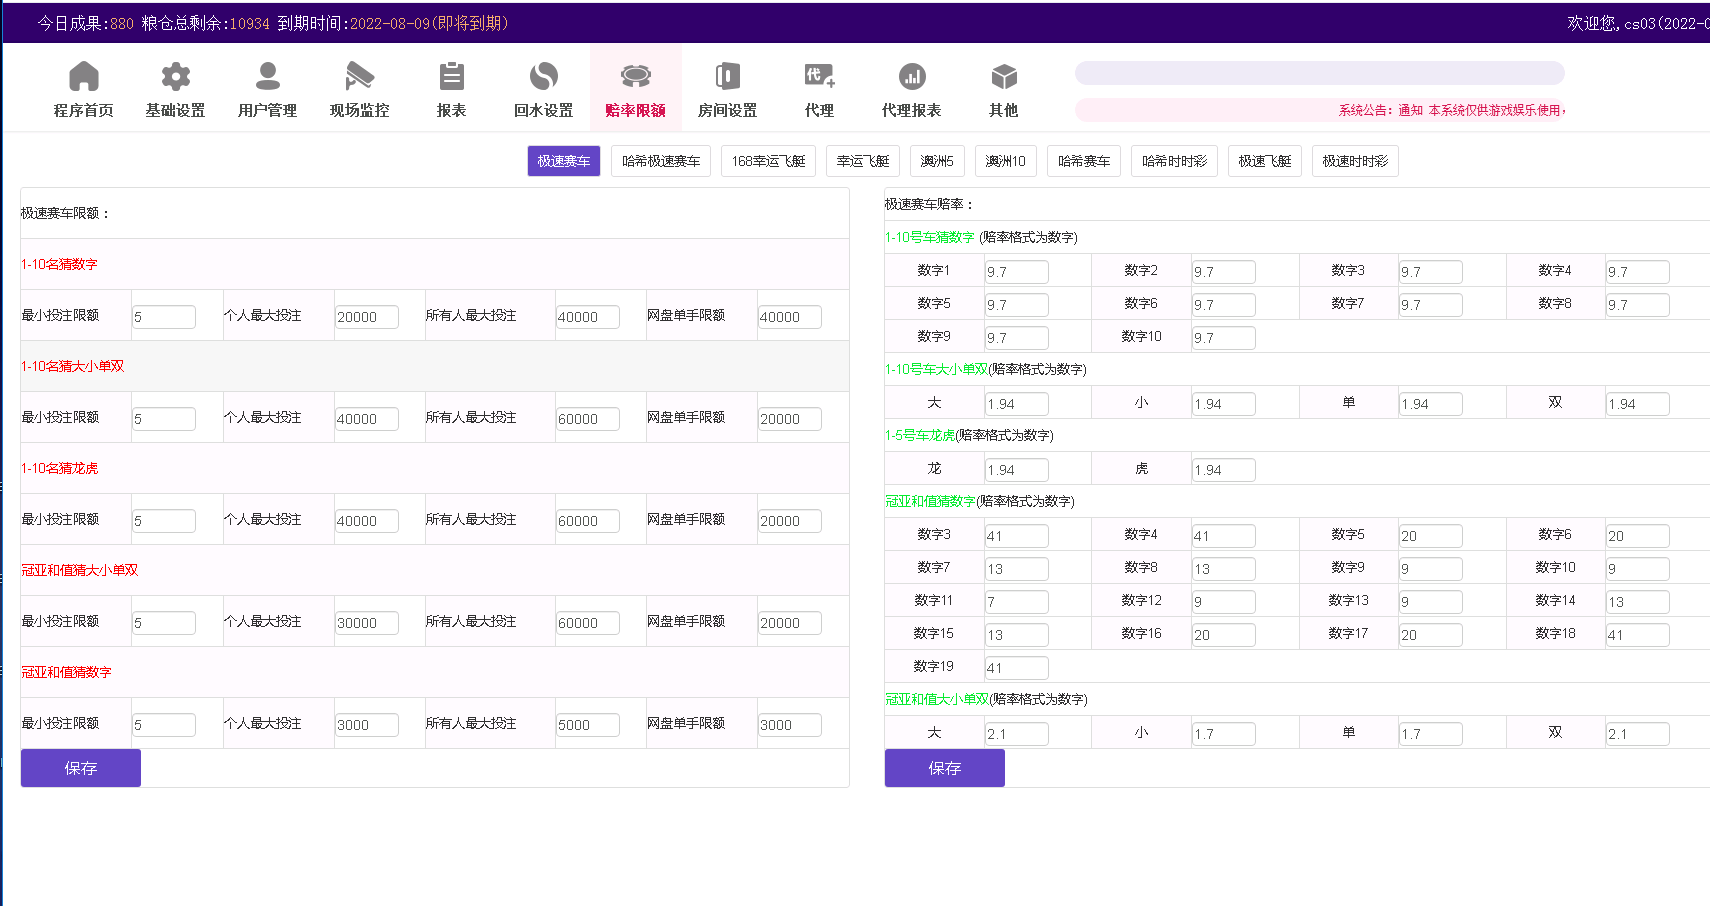The width and height of the screenshot is (1710, 906).
Task: Save the 极速赛车限额 settings on left
Action: pos(81,768)
